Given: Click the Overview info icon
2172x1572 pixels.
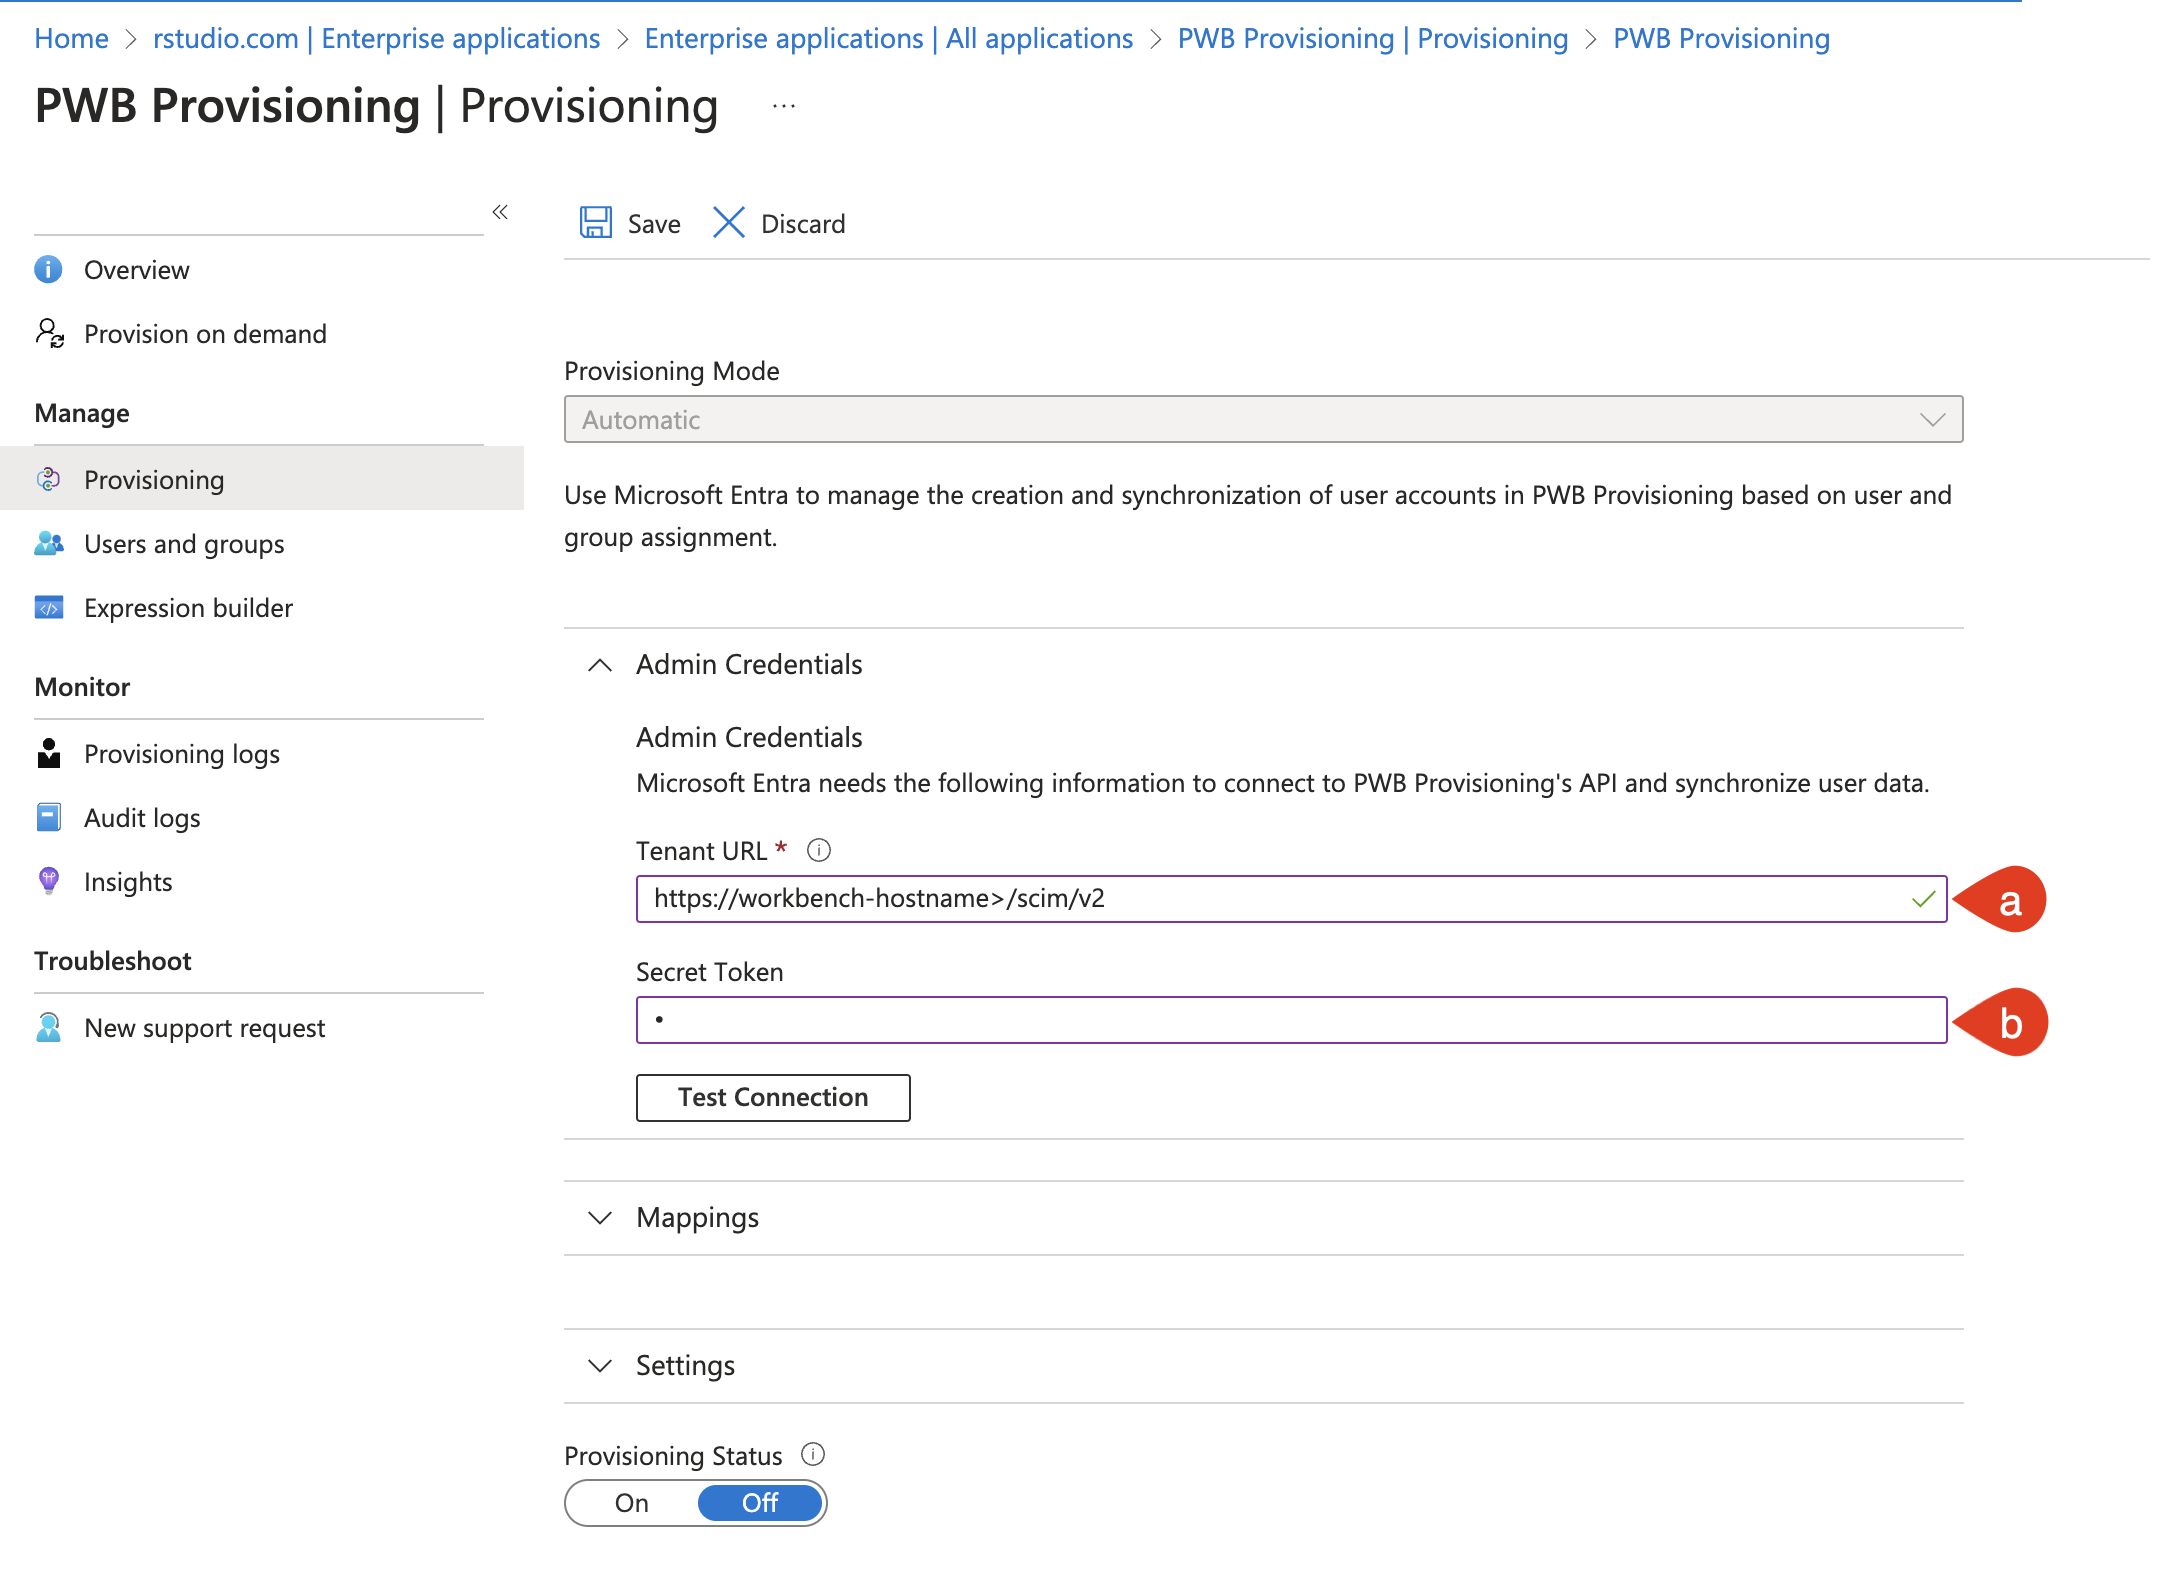Looking at the screenshot, I should 48,269.
